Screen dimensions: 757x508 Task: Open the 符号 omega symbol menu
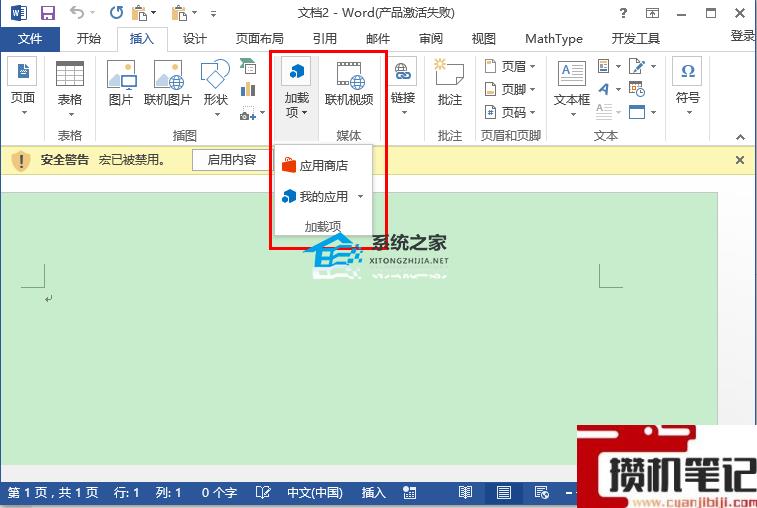687,87
